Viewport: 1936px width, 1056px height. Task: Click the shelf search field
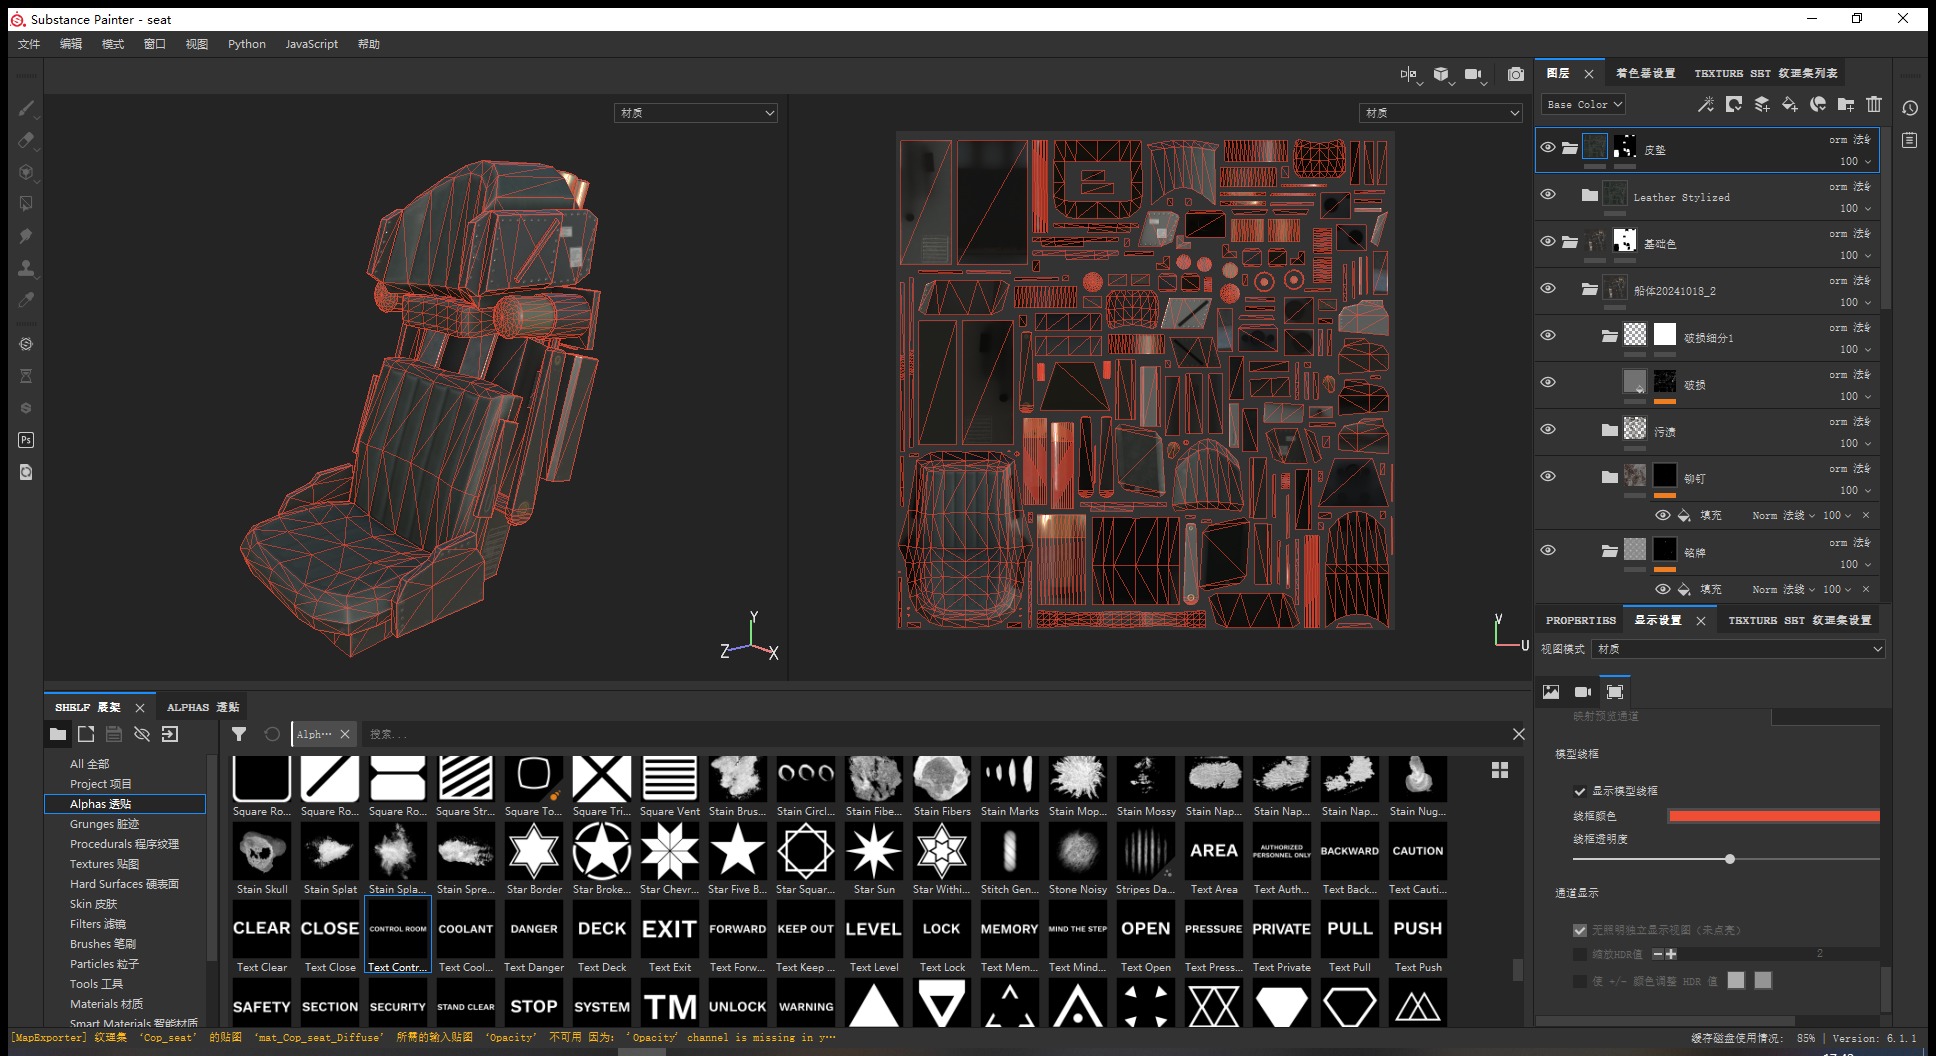[935, 734]
